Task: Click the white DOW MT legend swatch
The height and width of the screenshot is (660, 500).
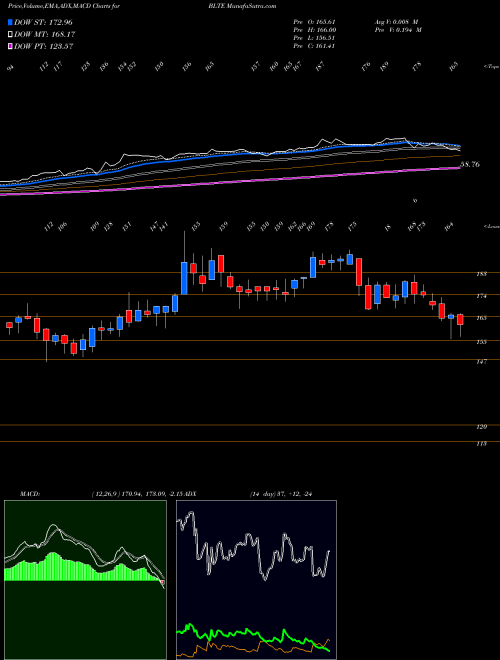Action: click(x=10, y=34)
